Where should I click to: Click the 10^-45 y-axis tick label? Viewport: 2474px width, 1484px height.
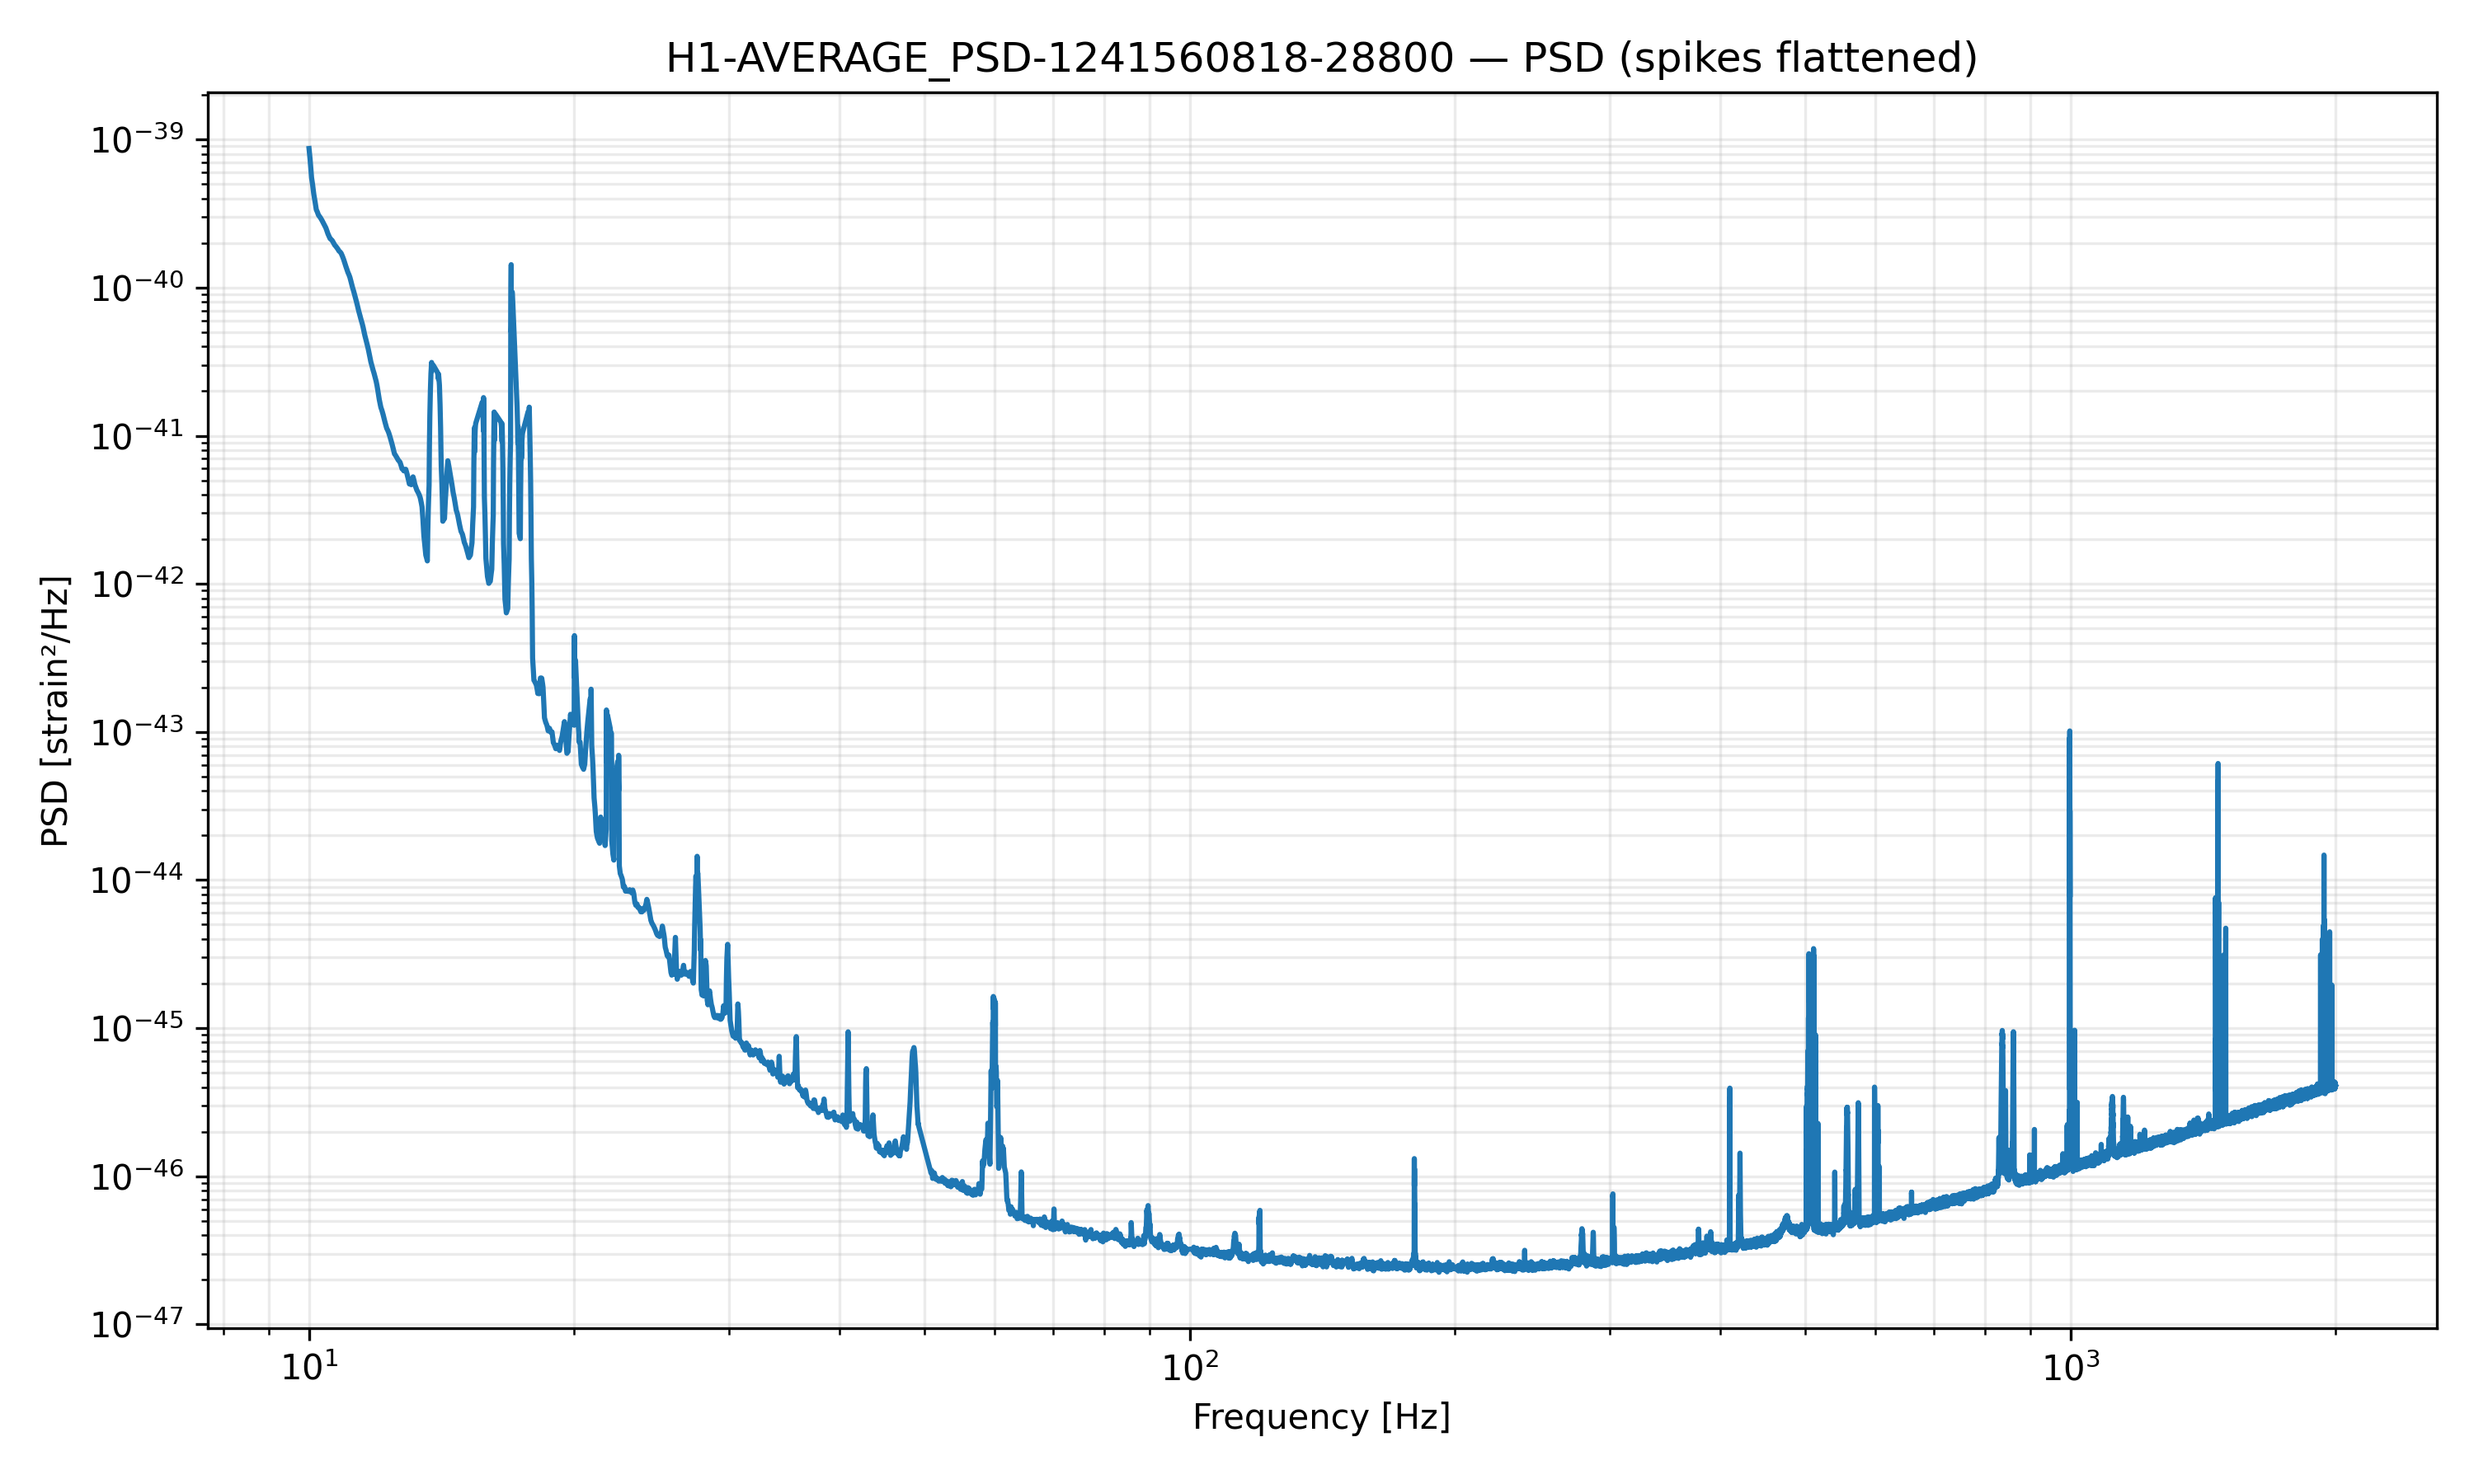(138, 1028)
